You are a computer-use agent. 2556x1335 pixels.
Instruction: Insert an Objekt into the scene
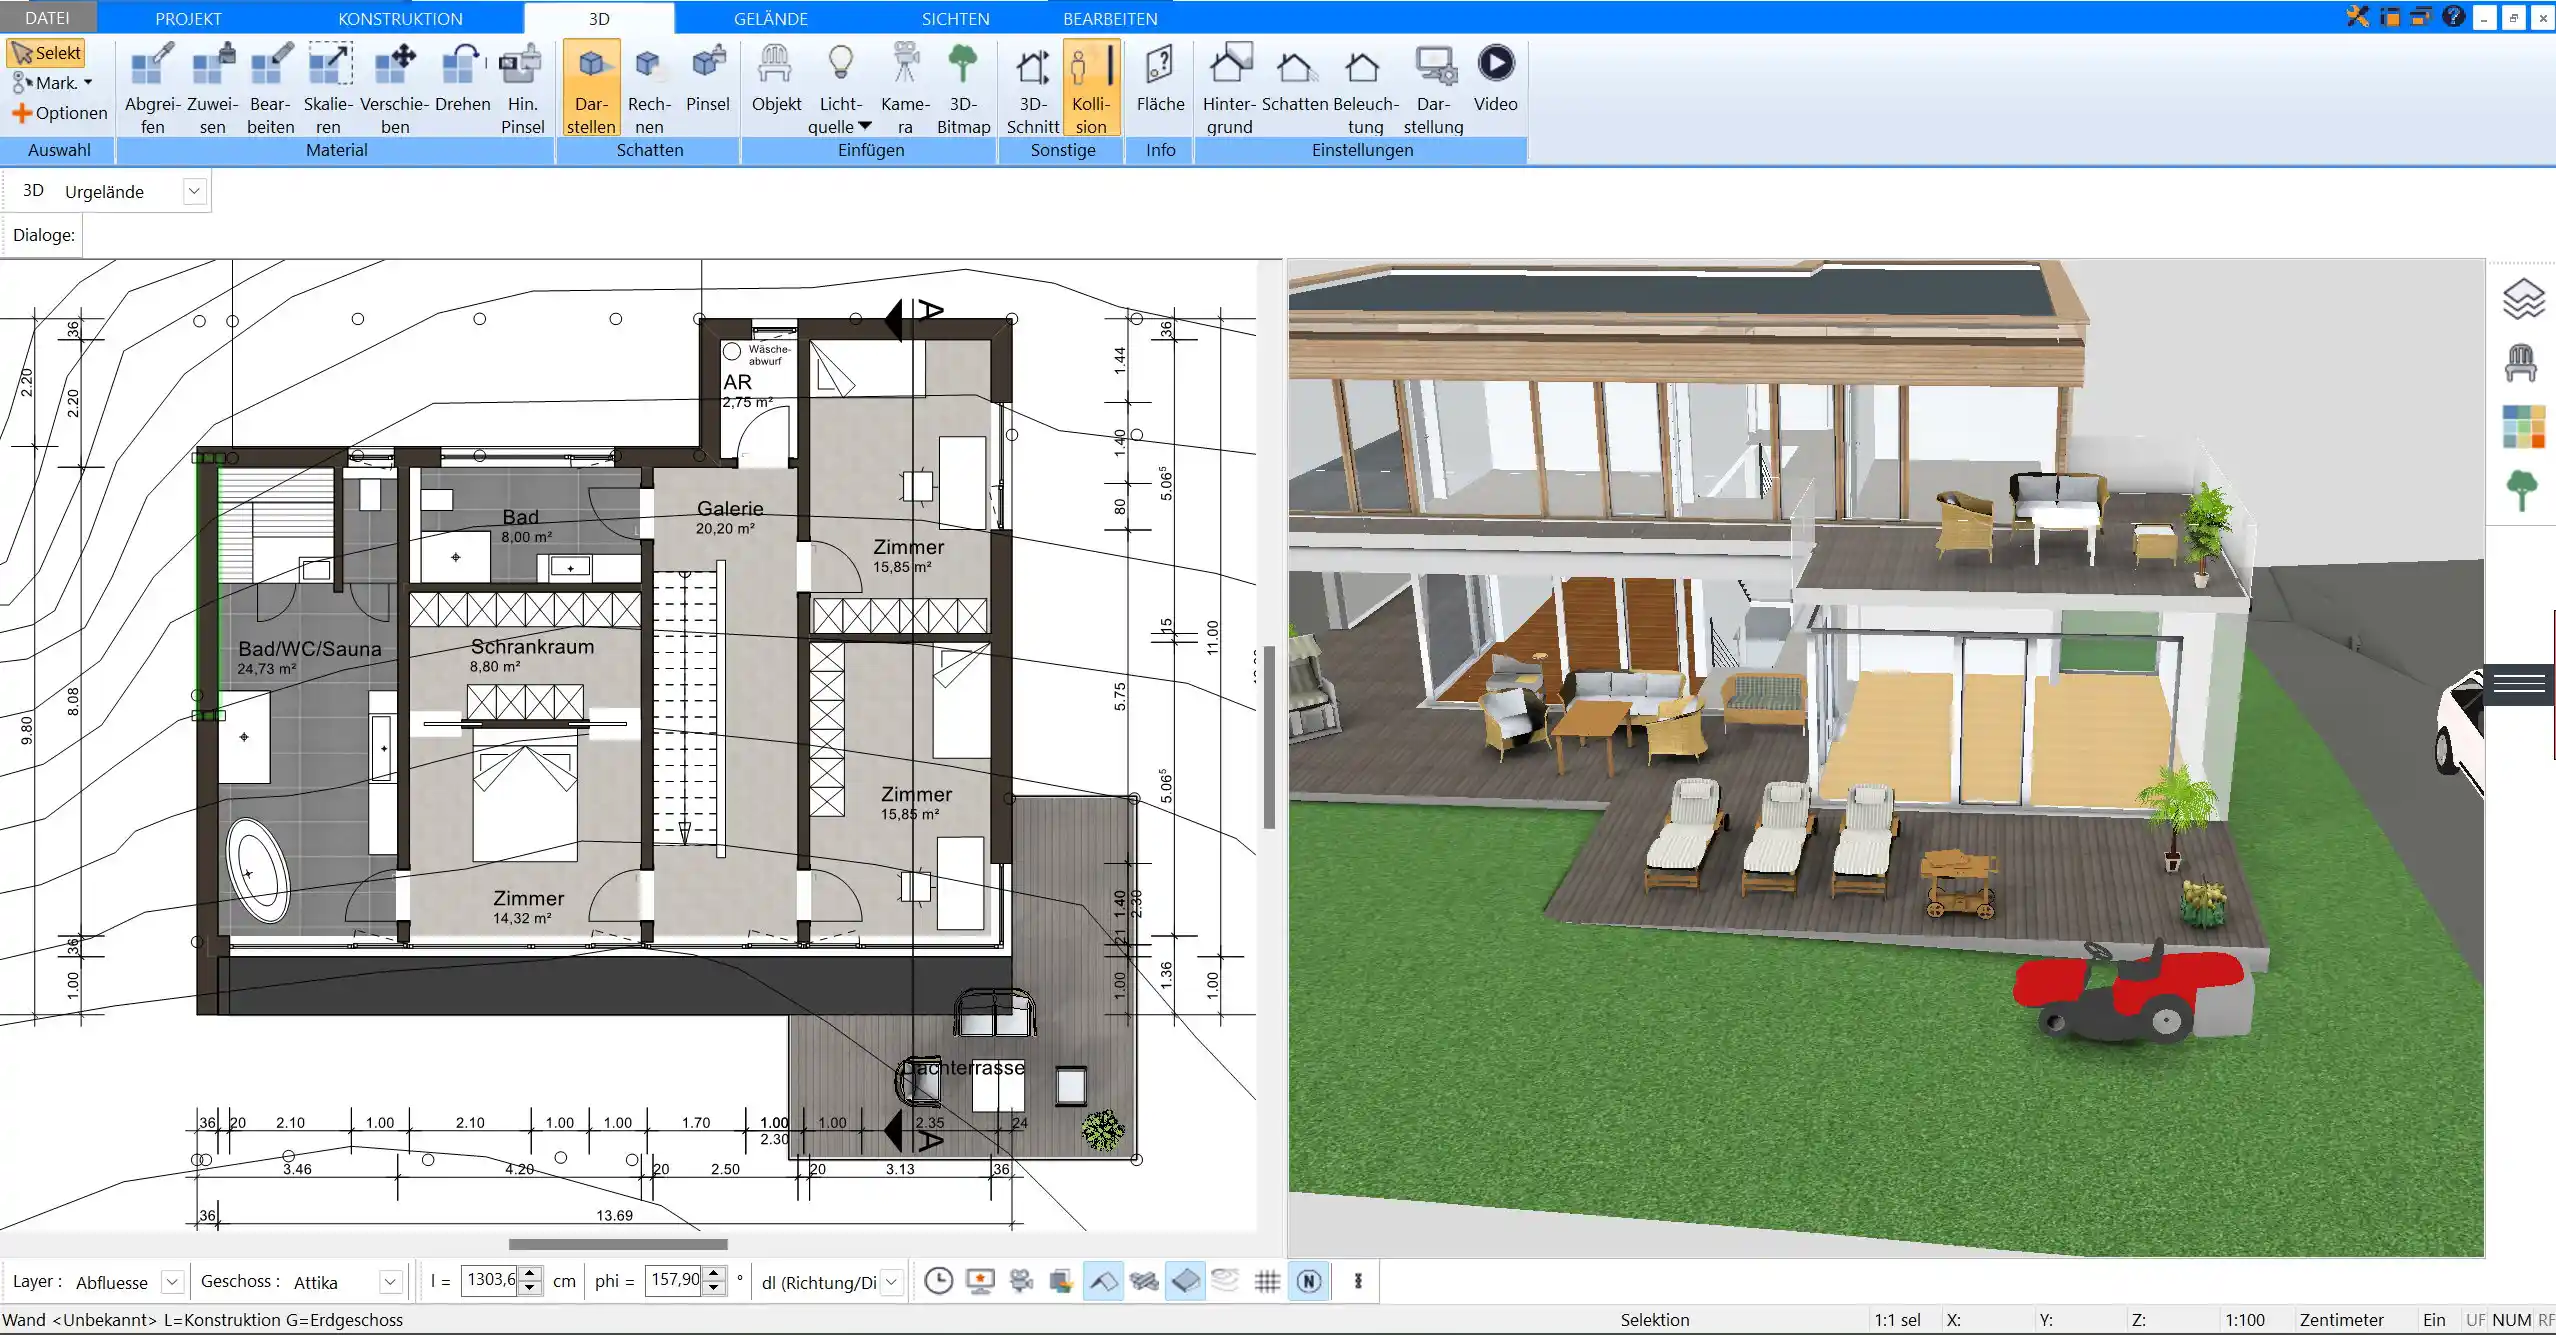click(776, 78)
